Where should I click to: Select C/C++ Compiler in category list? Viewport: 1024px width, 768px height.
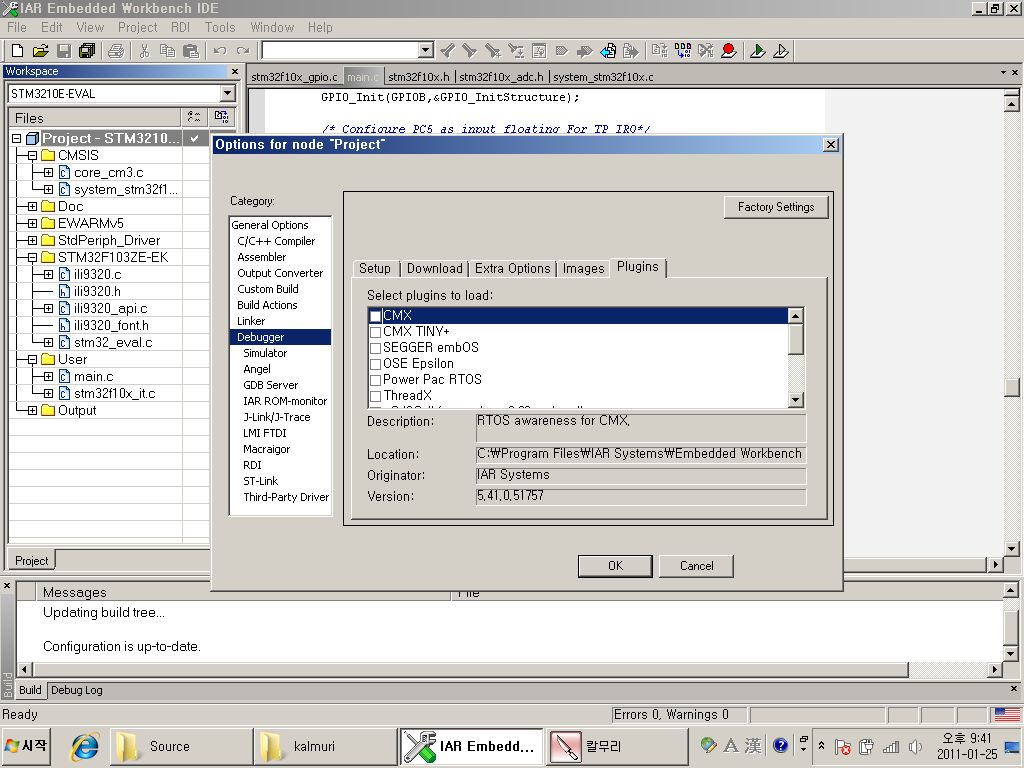(276, 241)
